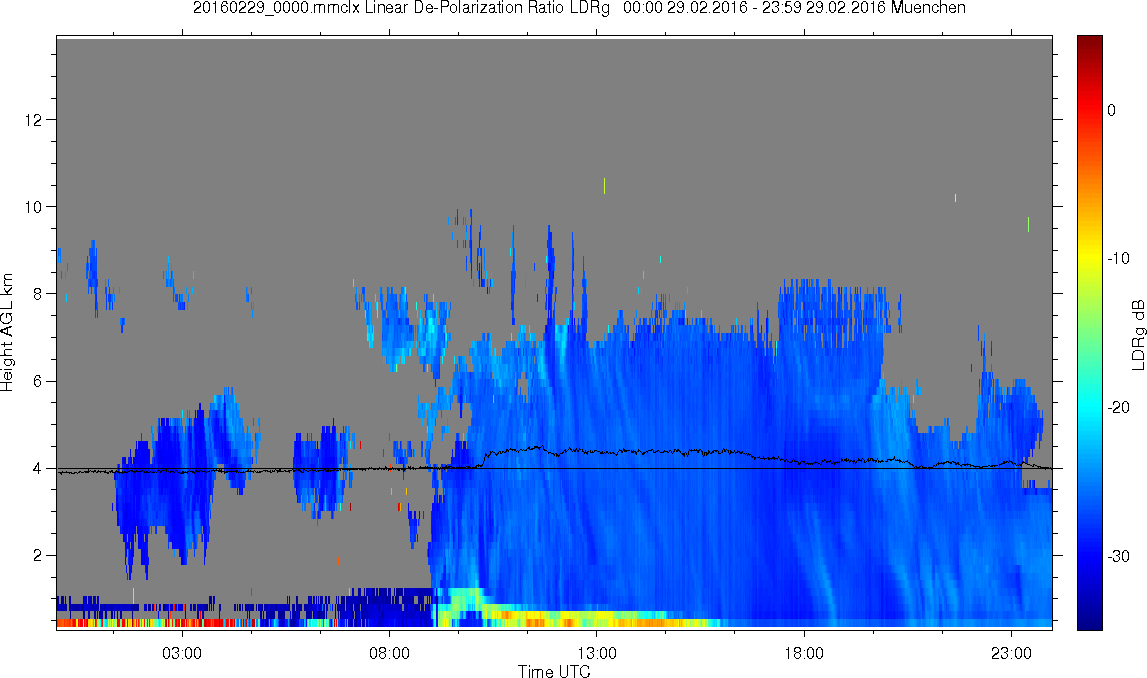Click the colorbar label '-30'
This screenshot has width=1147, height=678.
click(x=1118, y=557)
